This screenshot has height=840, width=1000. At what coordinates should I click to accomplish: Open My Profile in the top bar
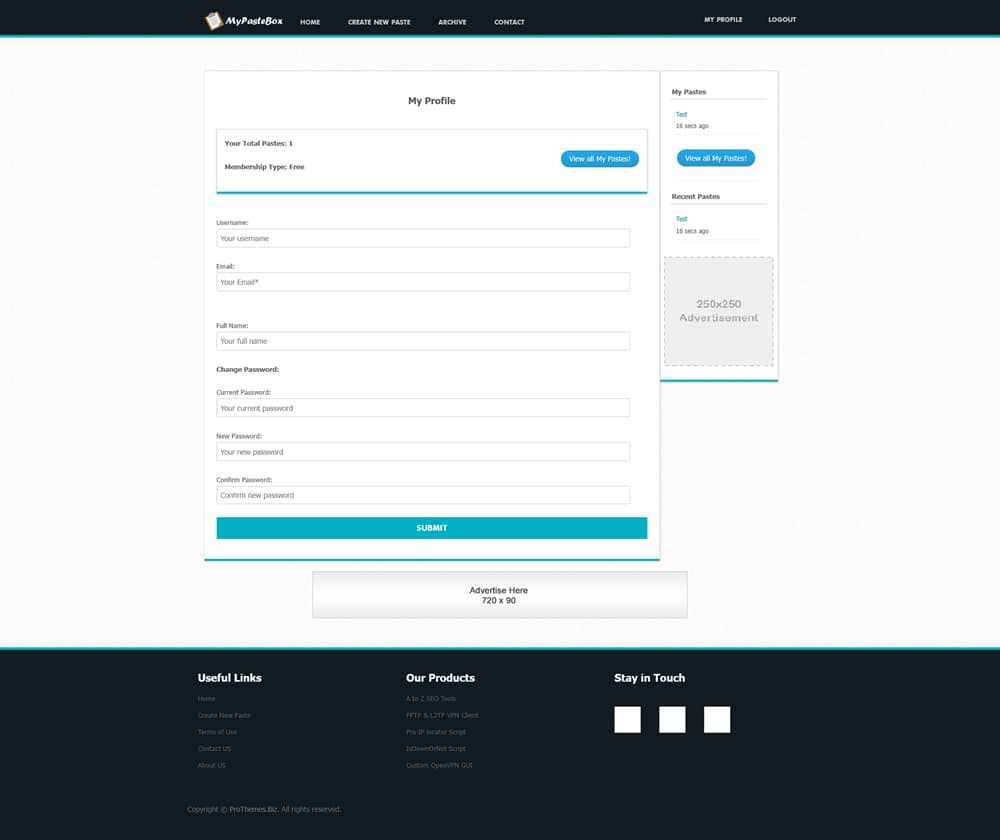[723, 20]
